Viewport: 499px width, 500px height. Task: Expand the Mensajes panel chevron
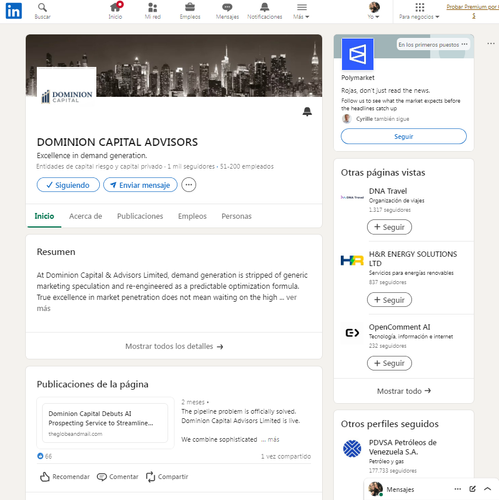point(487,489)
